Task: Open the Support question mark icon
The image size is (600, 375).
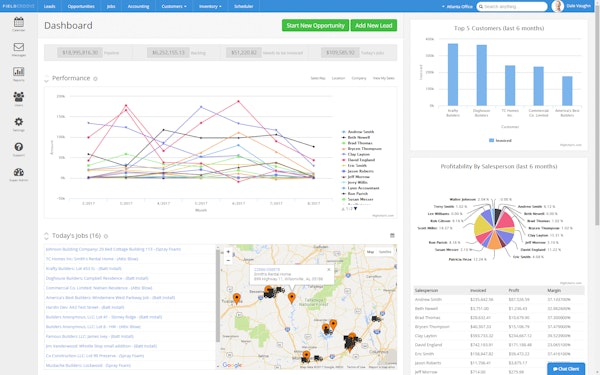Action: 18,147
